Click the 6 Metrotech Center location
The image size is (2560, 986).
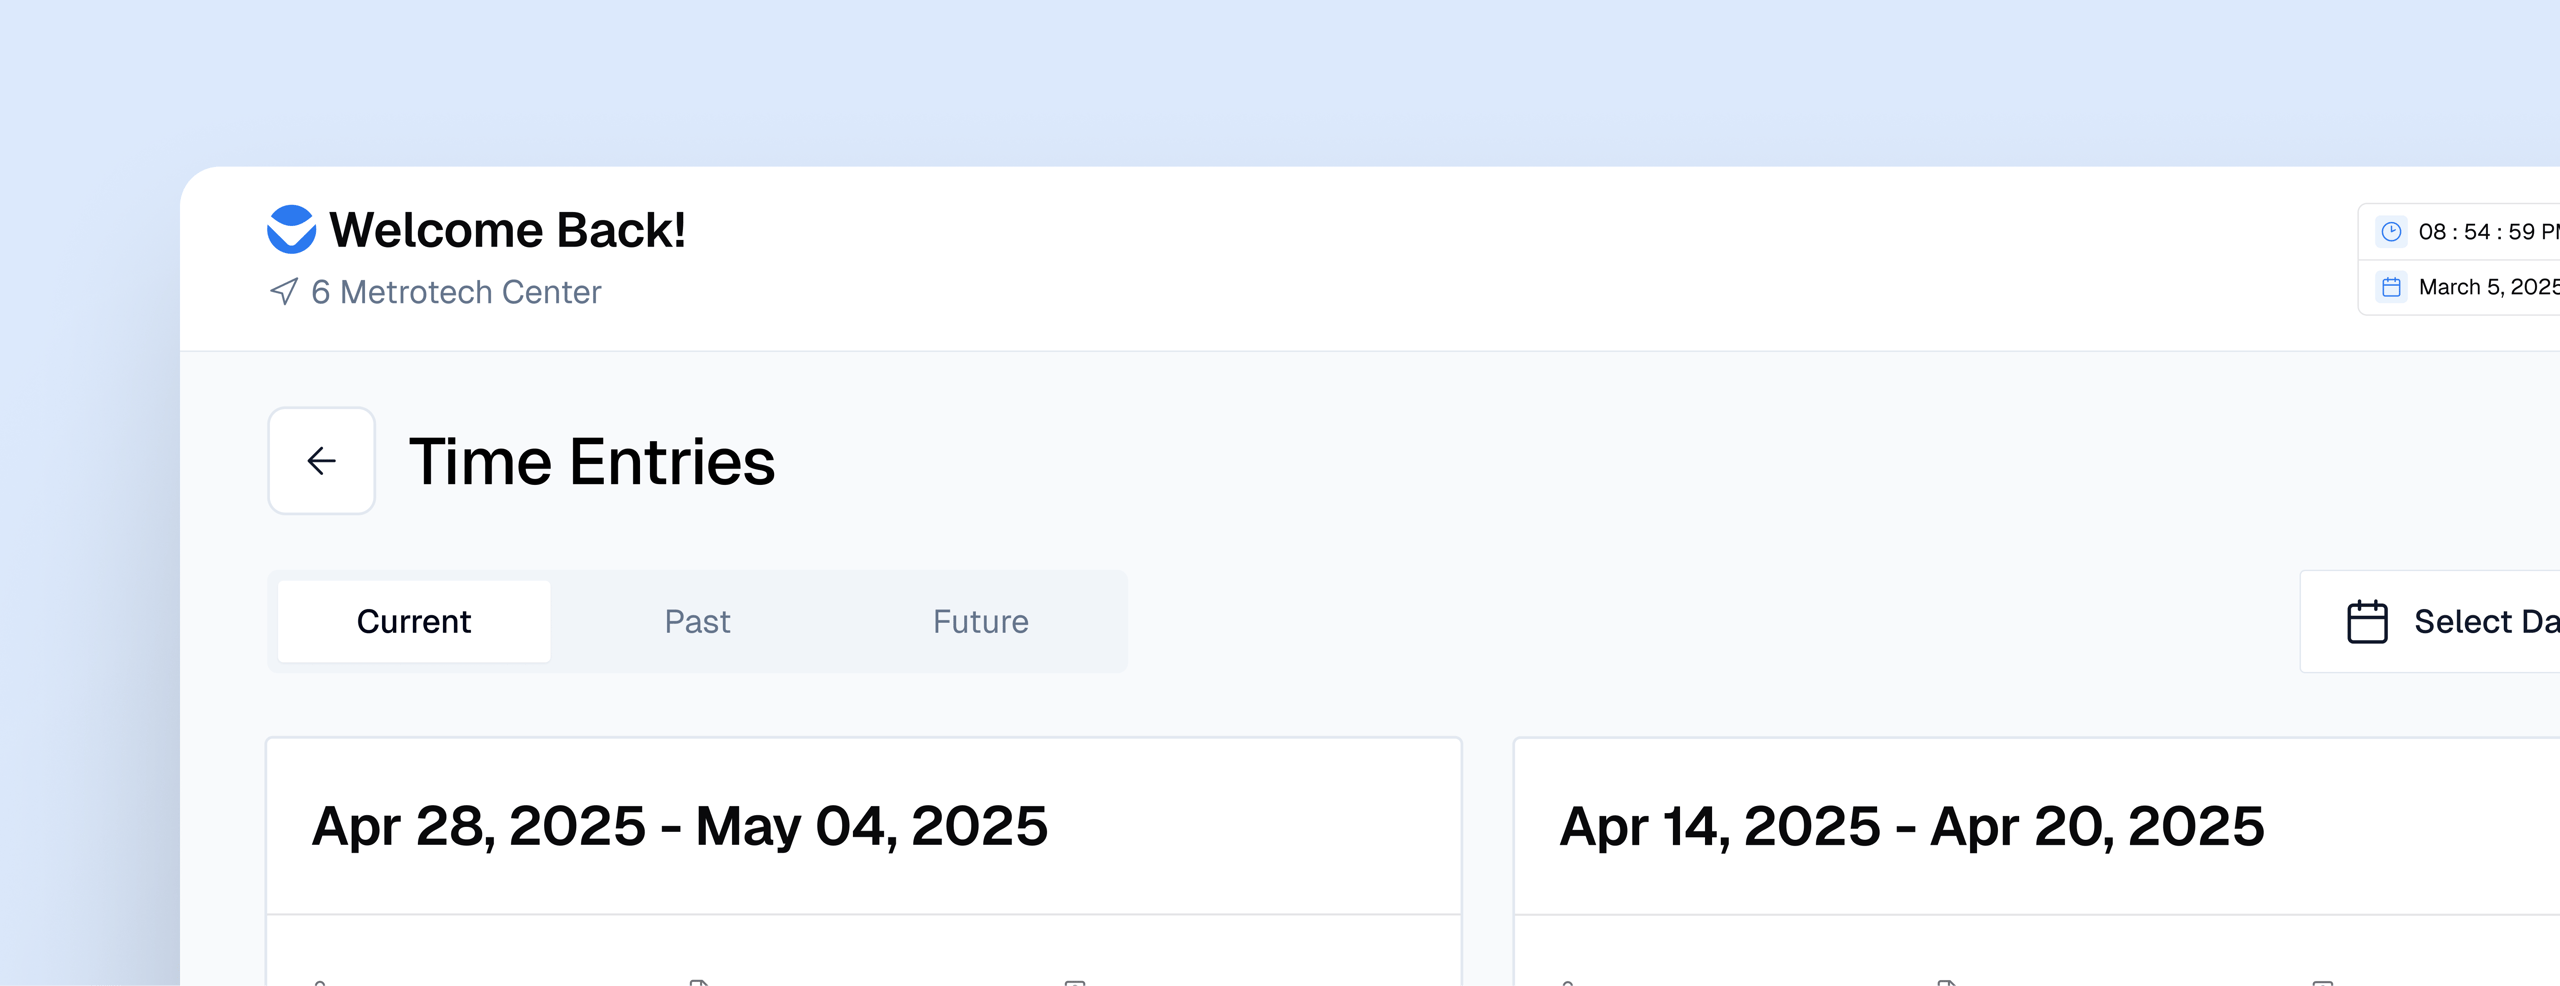pyautogui.click(x=456, y=292)
